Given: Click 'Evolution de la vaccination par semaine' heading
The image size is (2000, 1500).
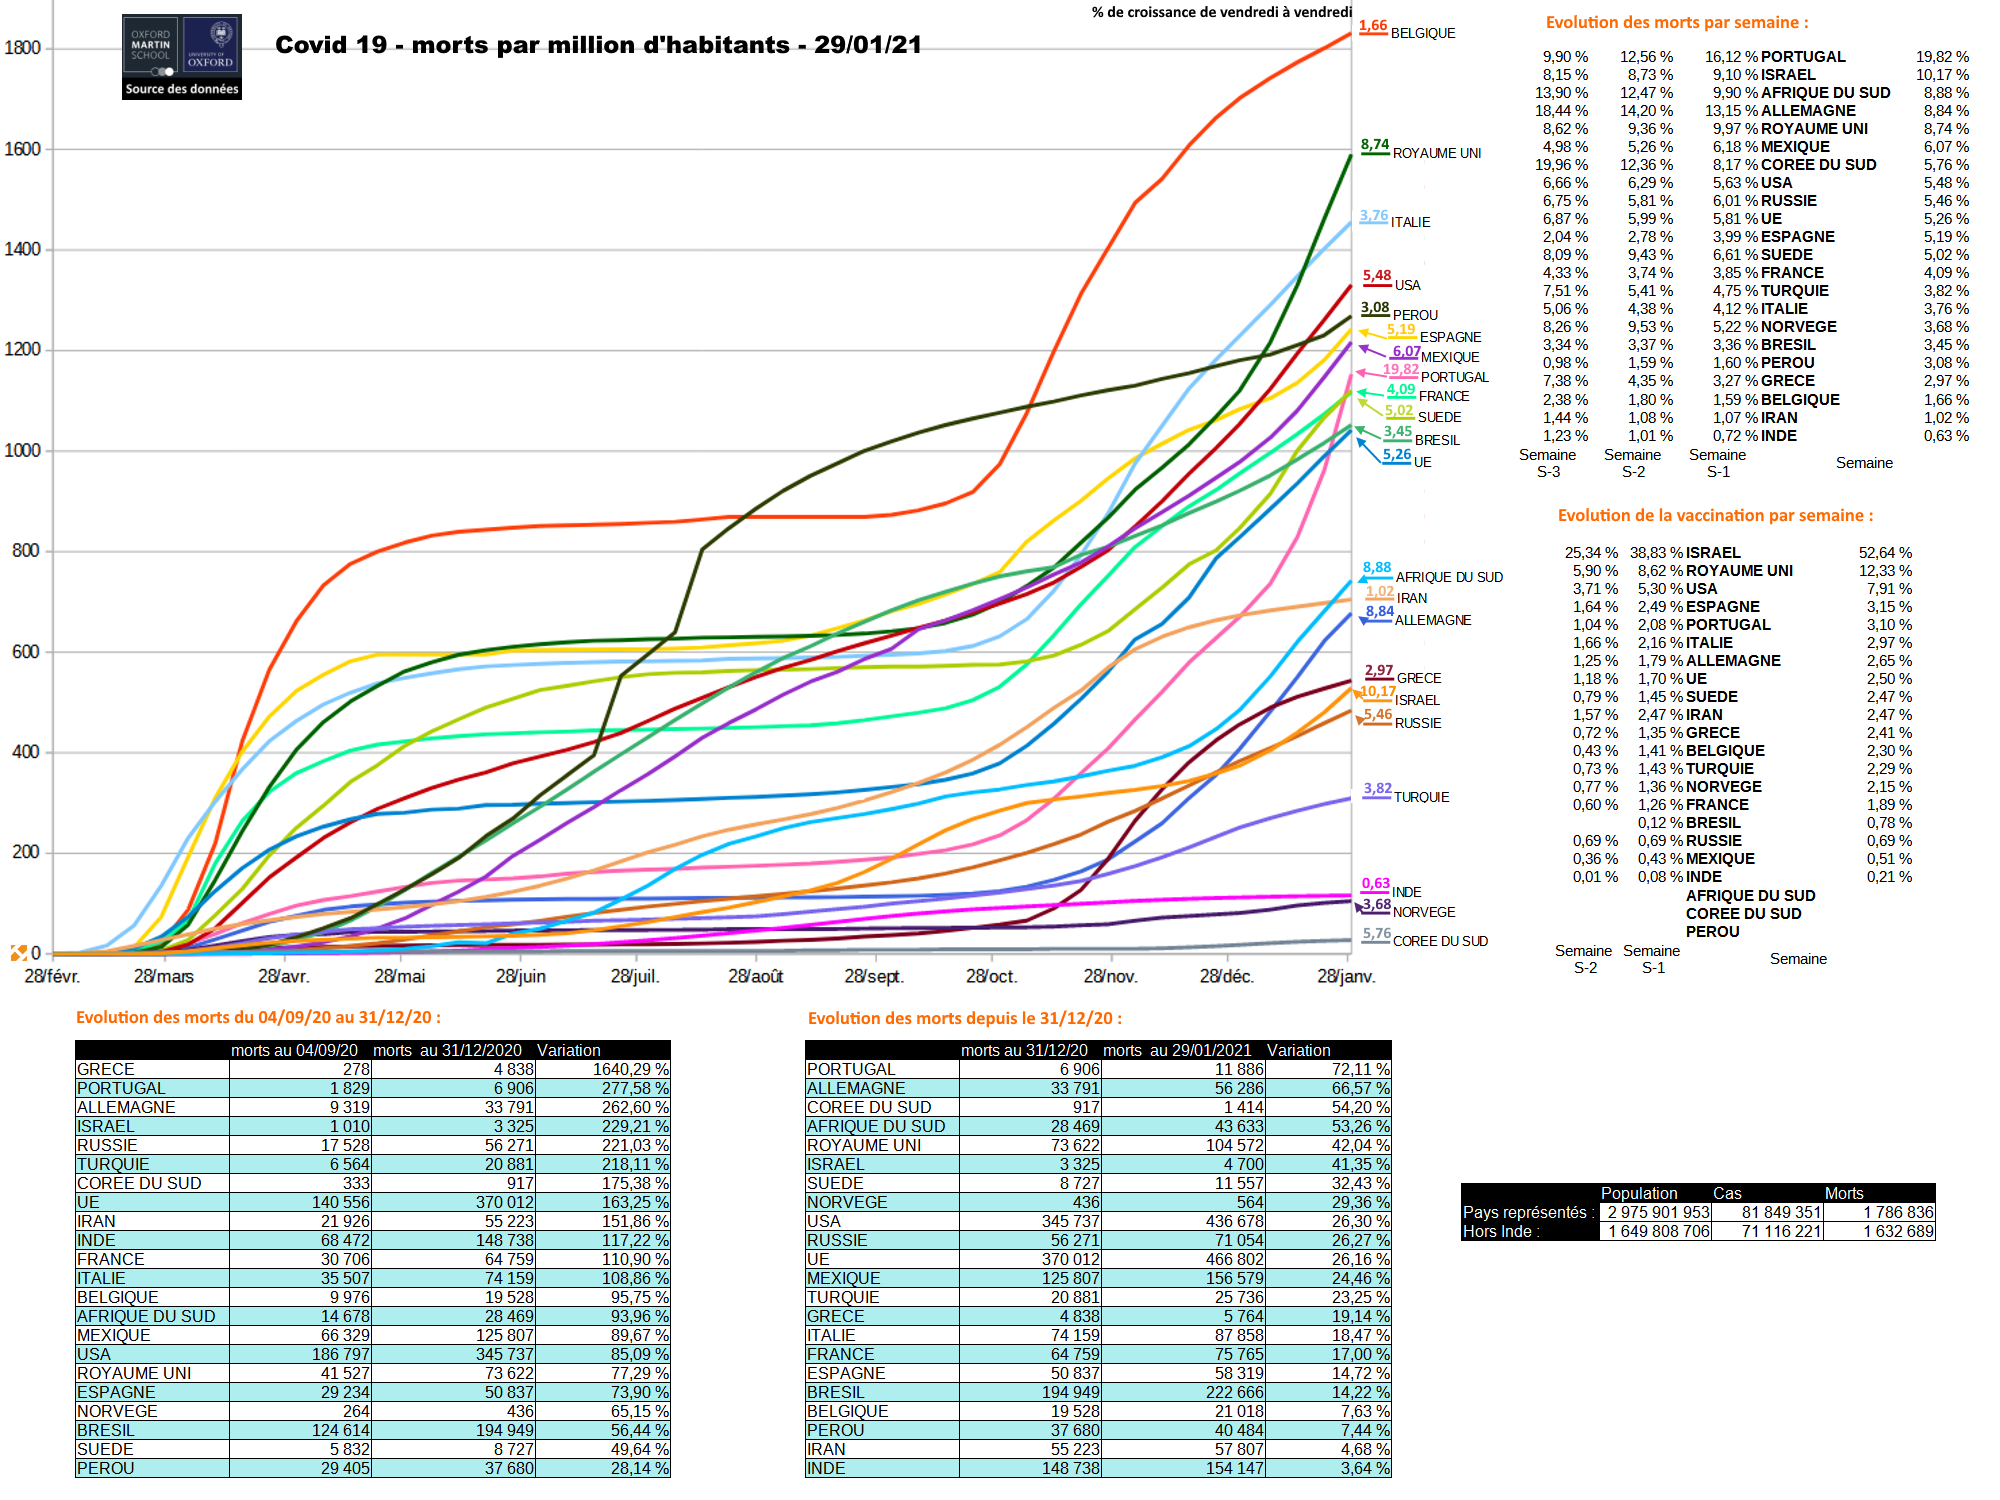Looking at the screenshot, I should (x=1715, y=515).
